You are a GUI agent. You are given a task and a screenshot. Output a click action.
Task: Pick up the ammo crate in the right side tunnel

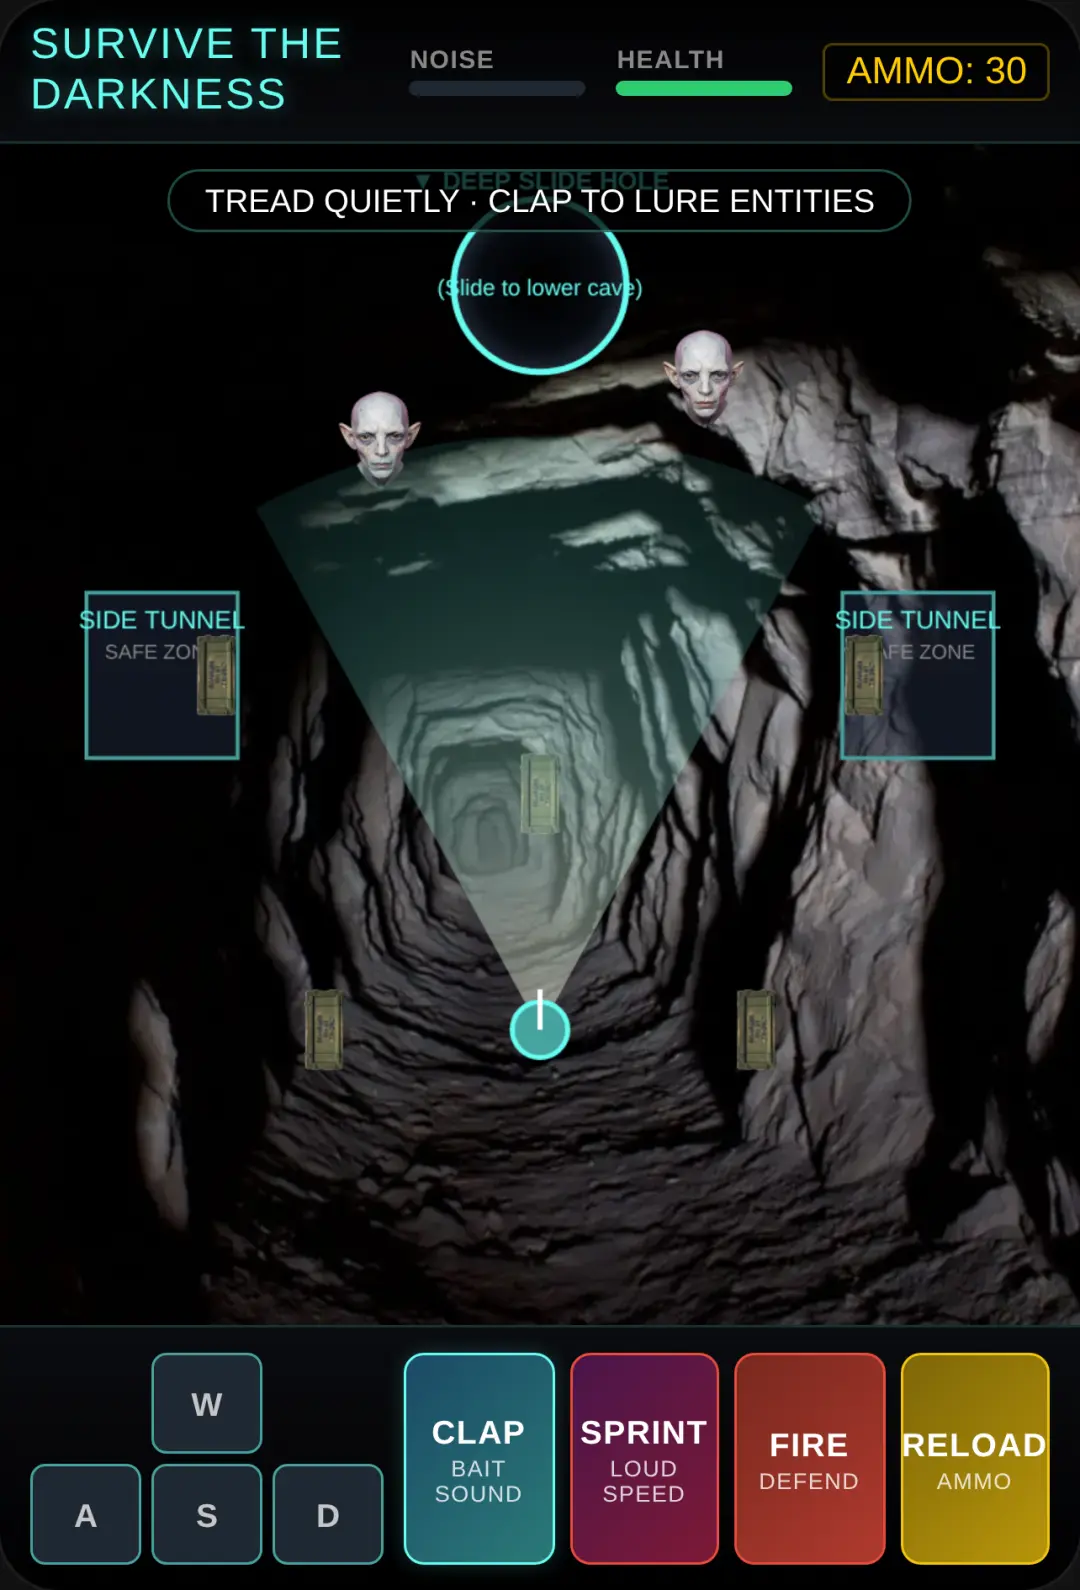point(864,675)
